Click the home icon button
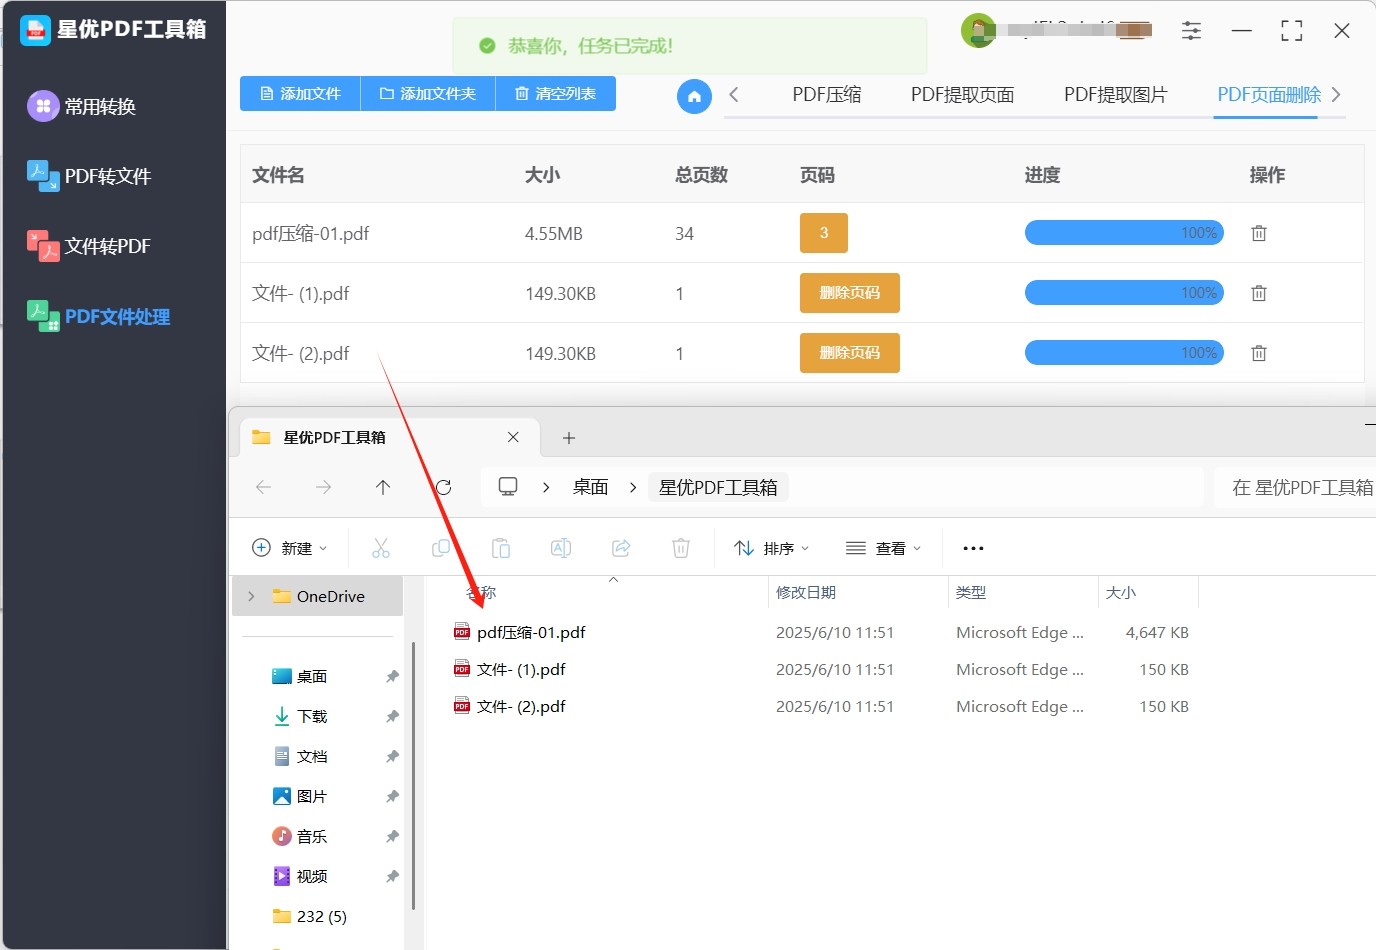The height and width of the screenshot is (950, 1376). 694,96
